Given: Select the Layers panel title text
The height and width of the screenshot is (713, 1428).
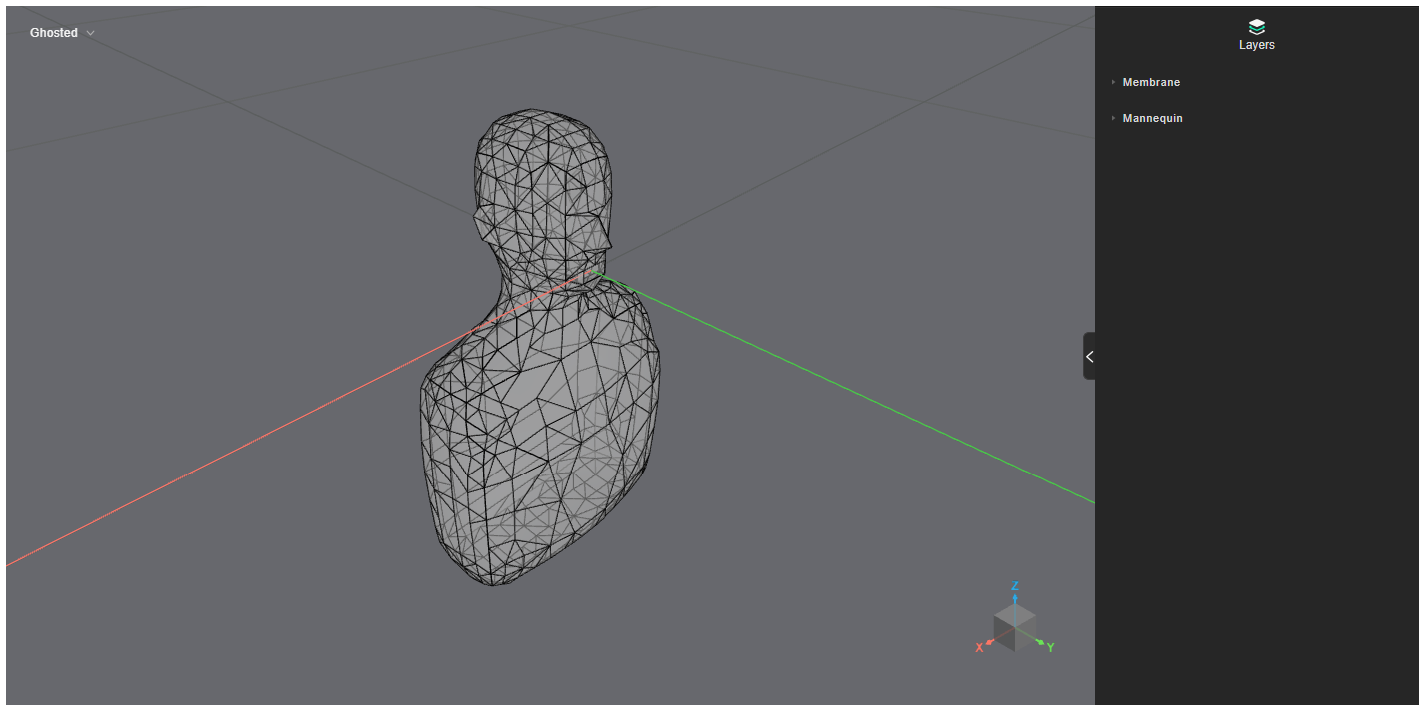Looking at the screenshot, I should pyautogui.click(x=1257, y=45).
